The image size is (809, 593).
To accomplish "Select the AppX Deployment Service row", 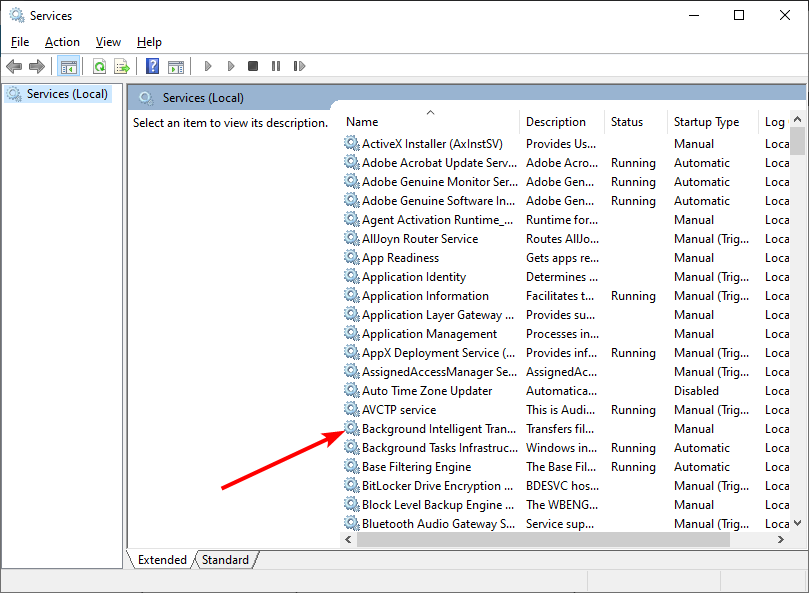I will (x=565, y=352).
